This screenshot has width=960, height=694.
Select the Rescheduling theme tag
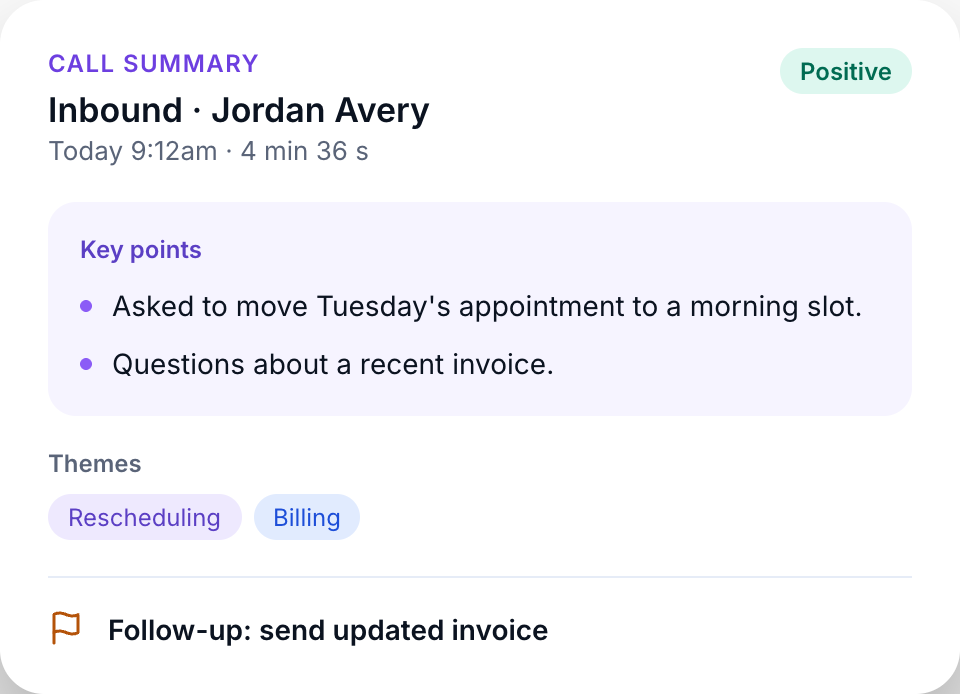[x=144, y=517]
